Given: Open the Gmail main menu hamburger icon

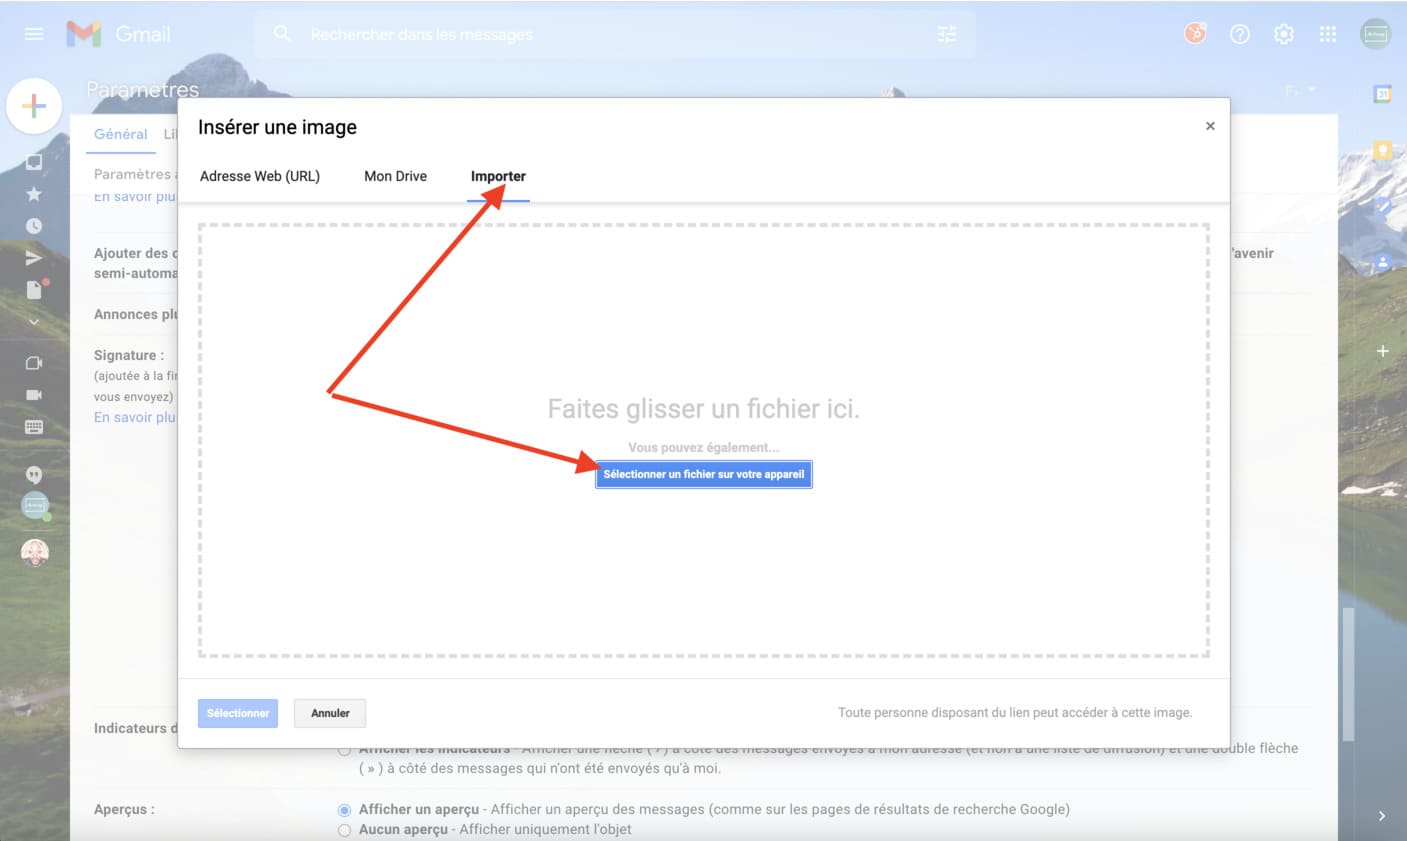Looking at the screenshot, I should [34, 34].
